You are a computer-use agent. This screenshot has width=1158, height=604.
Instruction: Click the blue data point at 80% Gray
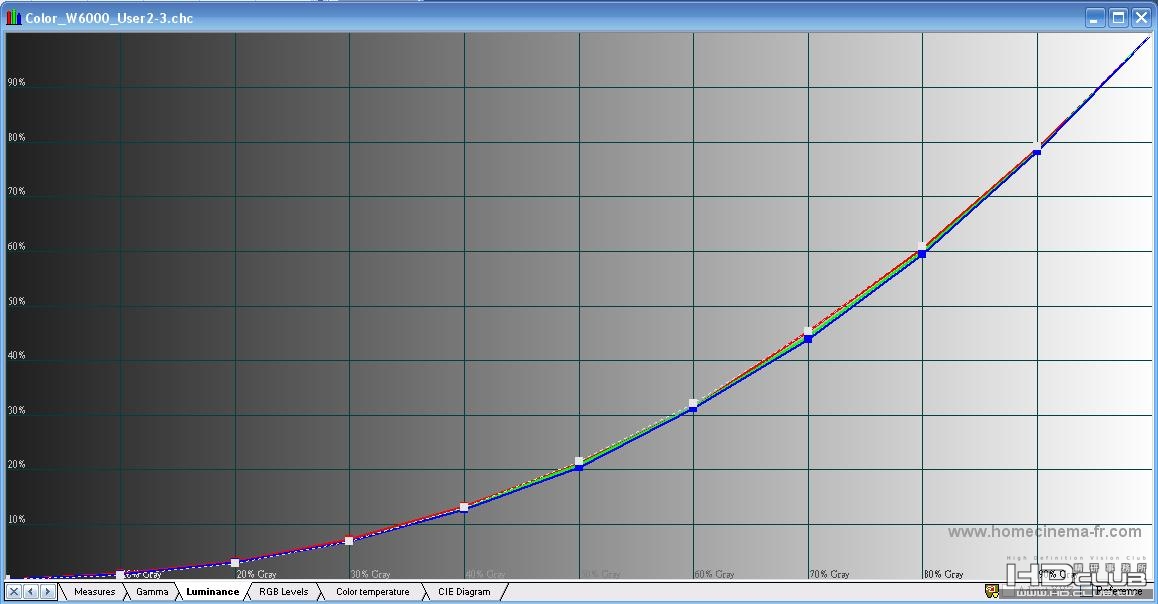click(x=922, y=254)
